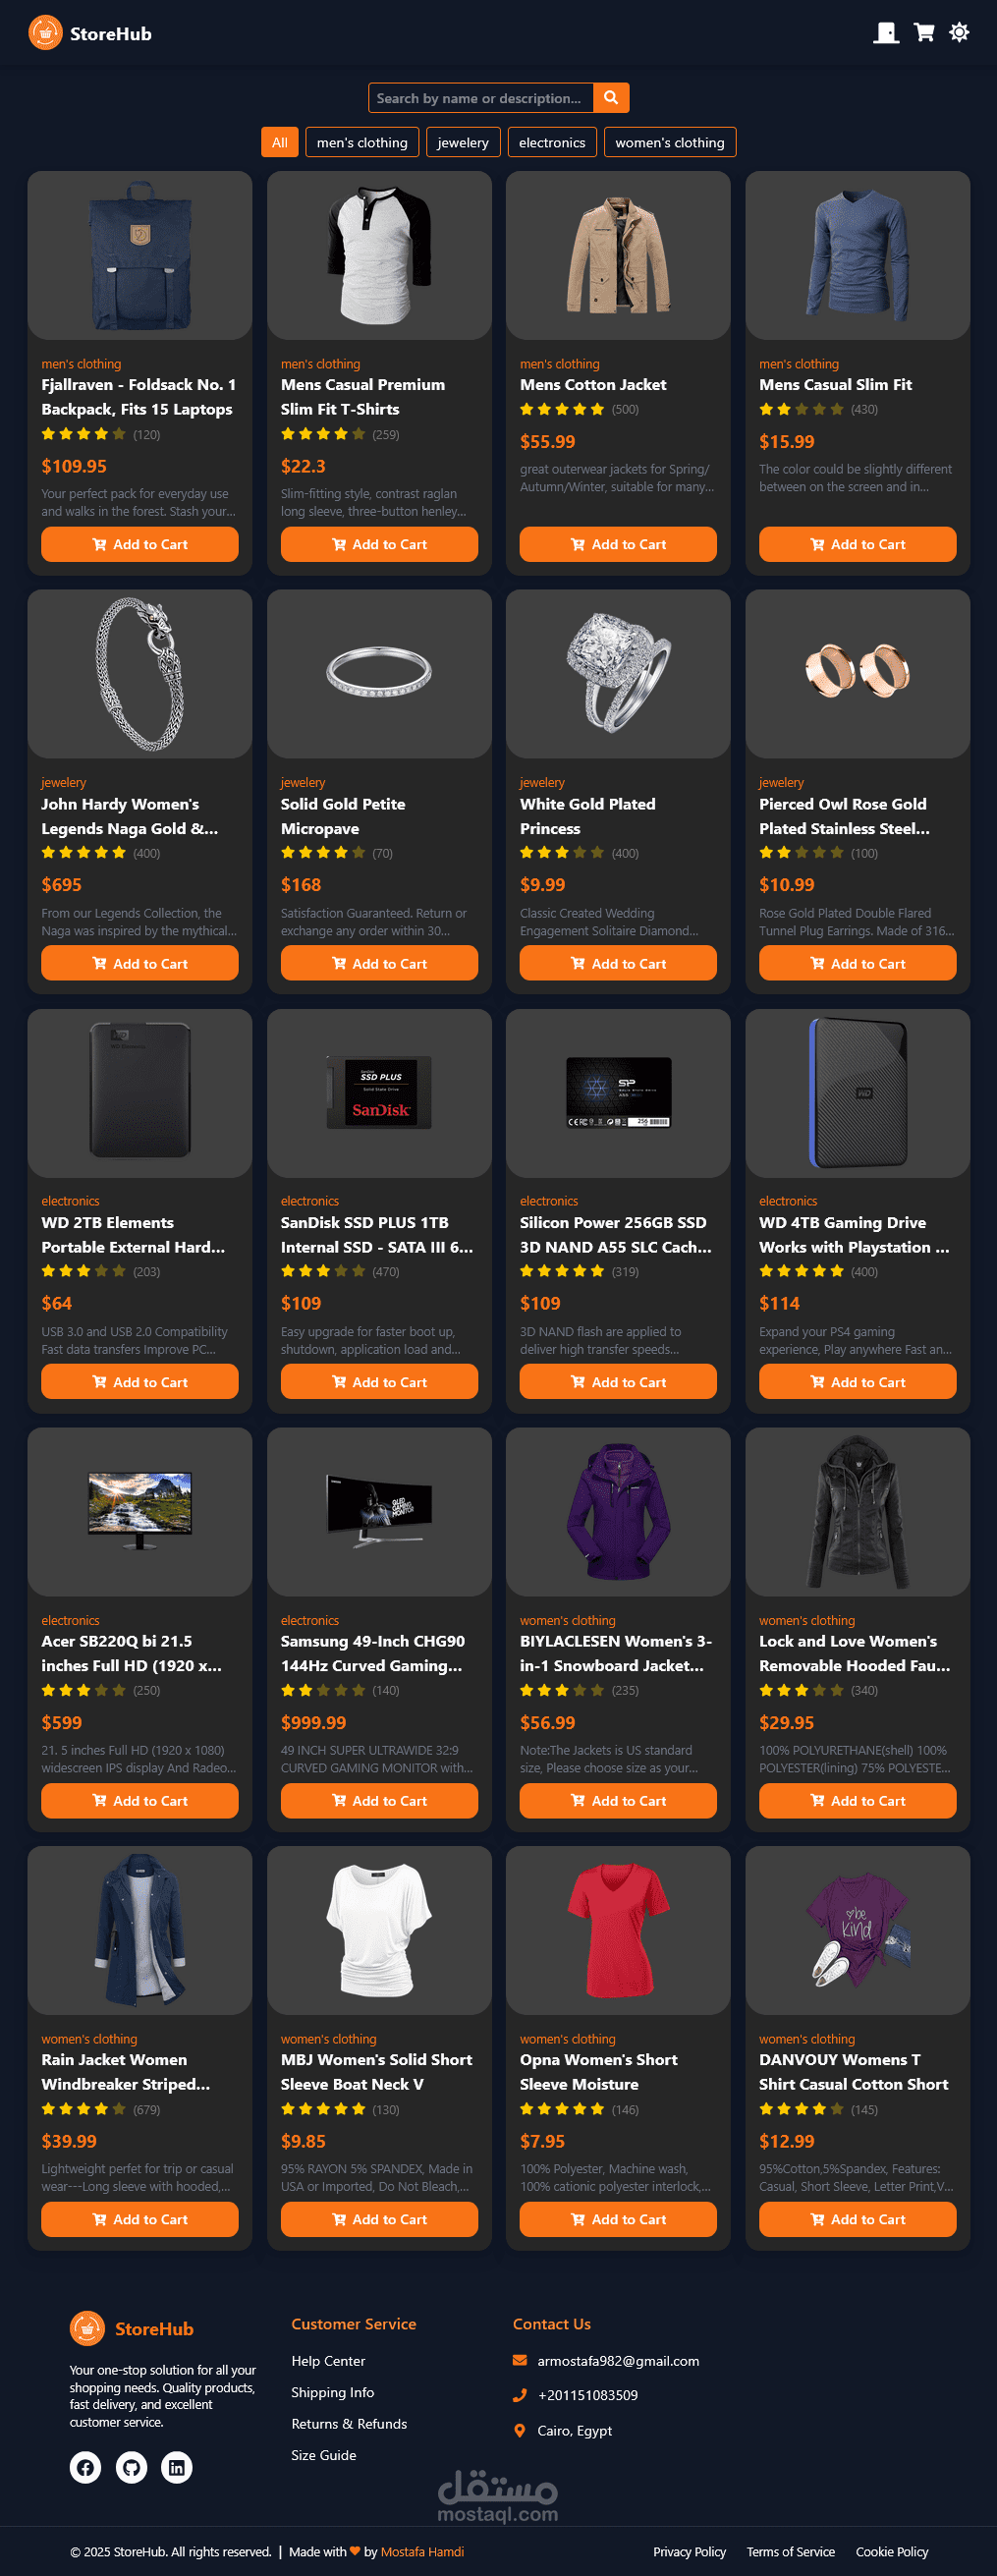The image size is (997, 2576).
Task: Select the "jewelery" category filter
Action: click(463, 142)
